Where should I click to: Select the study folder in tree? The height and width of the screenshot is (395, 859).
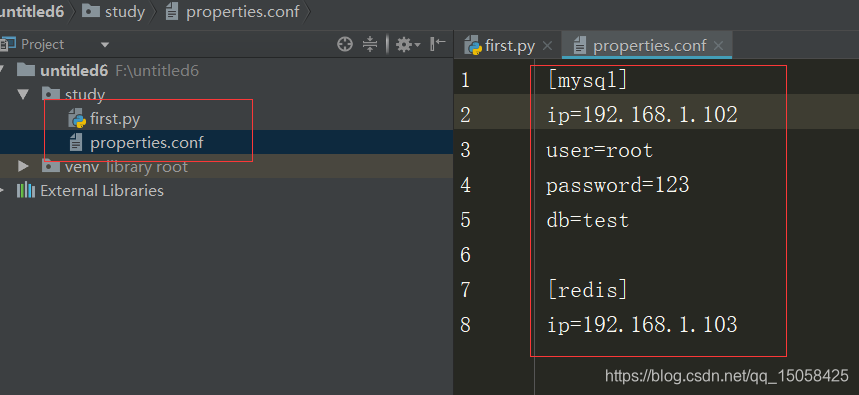(x=84, y=95)
